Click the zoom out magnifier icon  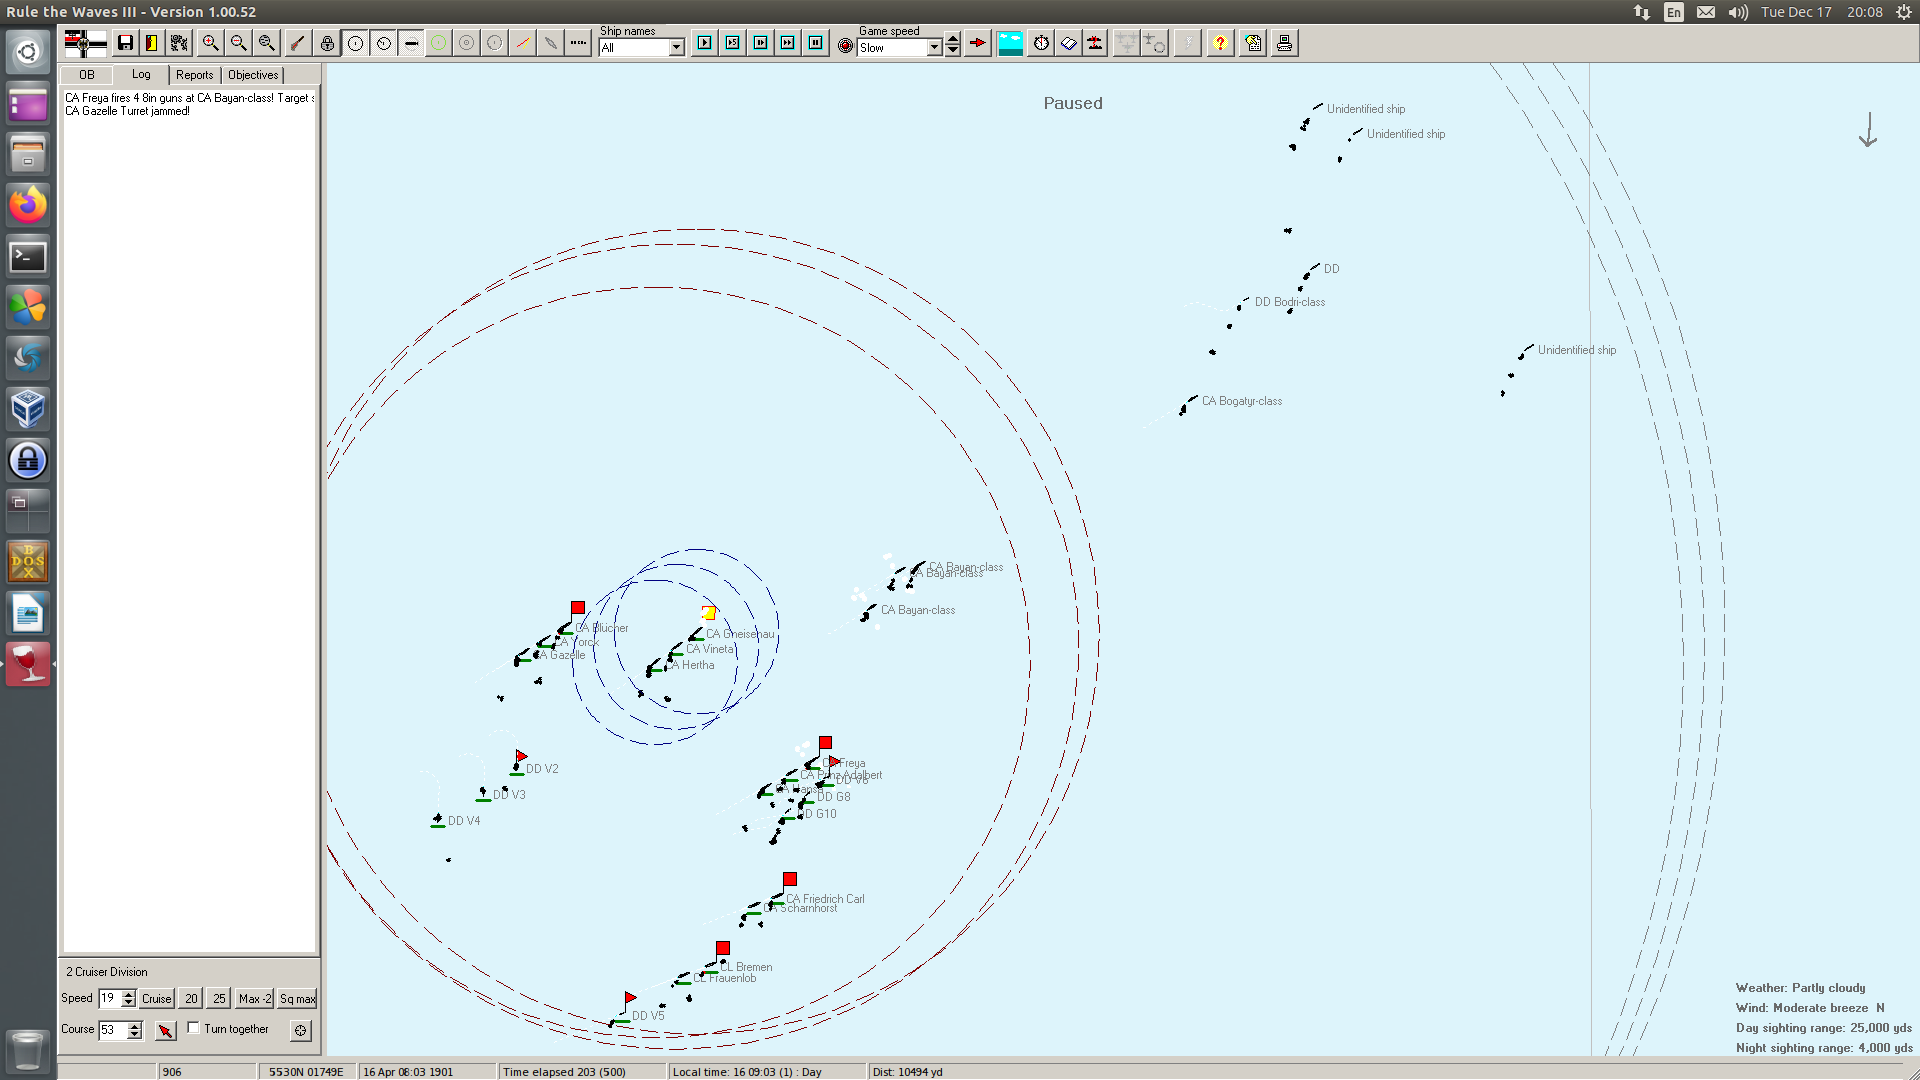pyautogui.click(x=238, y=43)
